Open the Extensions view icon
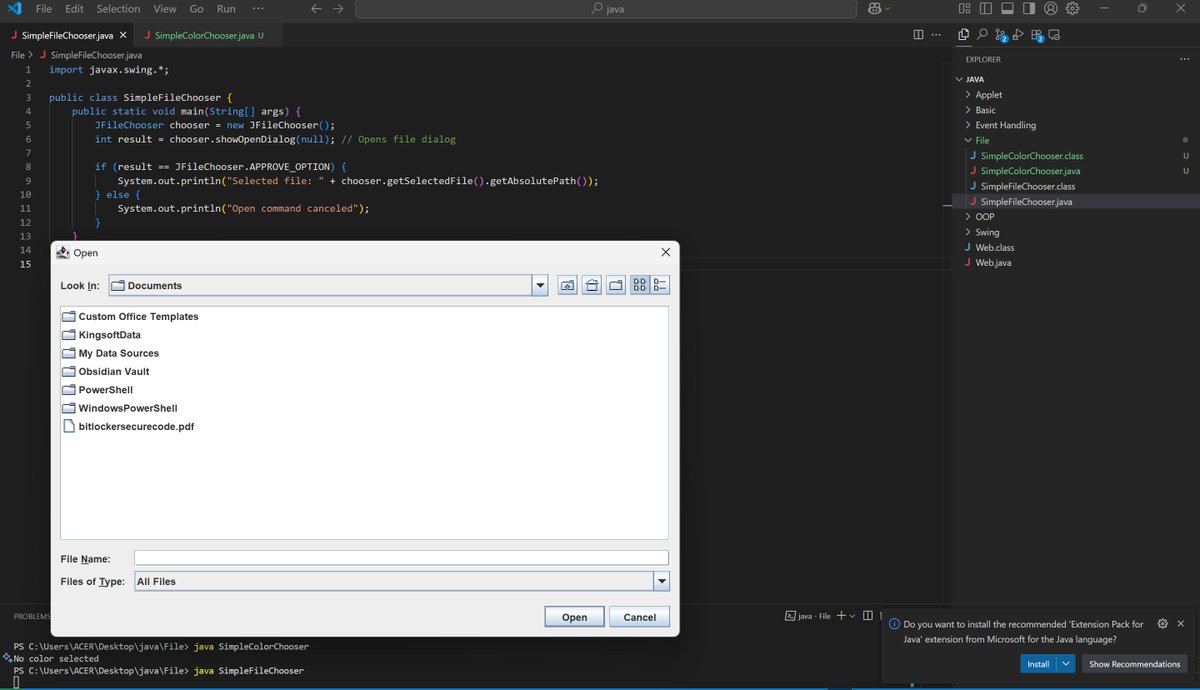The image size is (1200, 690). (x=1037, y=35)
